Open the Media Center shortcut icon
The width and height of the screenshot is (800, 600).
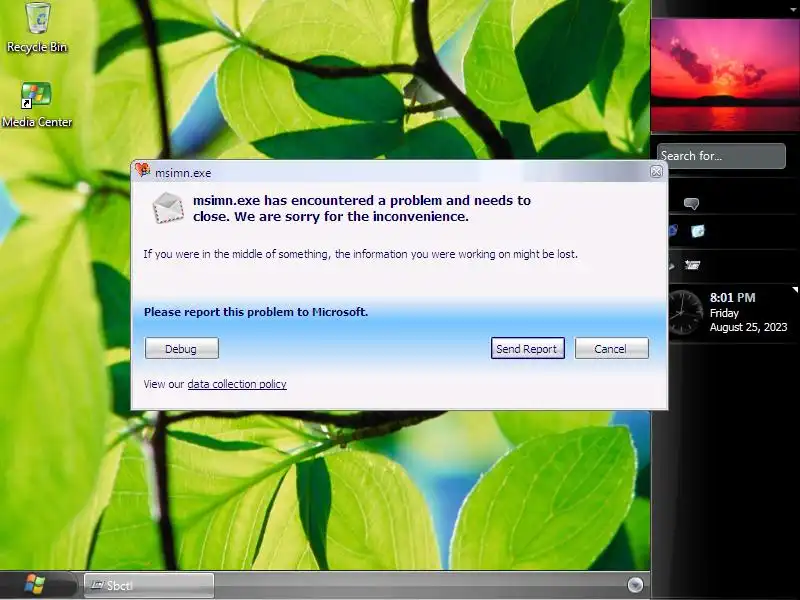coord(36,105)
